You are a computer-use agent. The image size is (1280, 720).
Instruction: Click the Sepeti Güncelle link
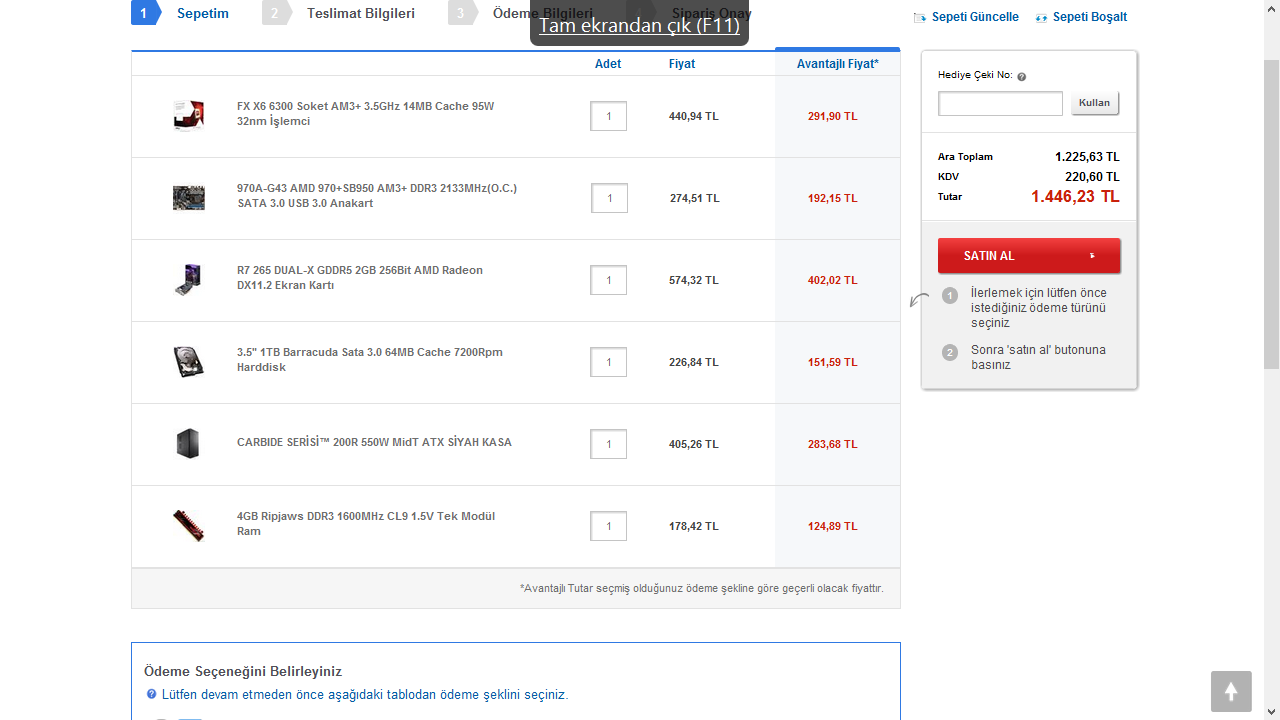point(966,17)
